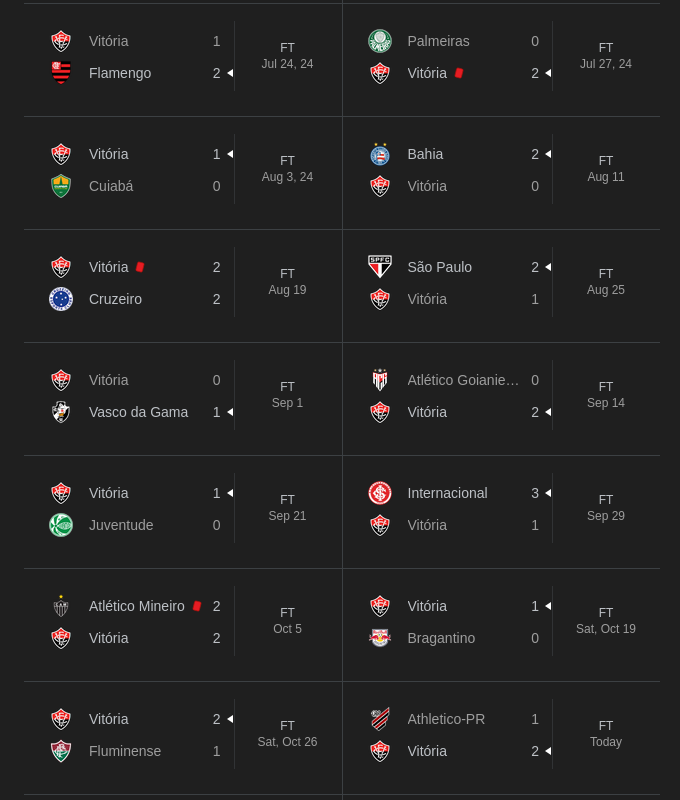The width and height of the screenshot is (680, 800).
Task: Click the Athletico-PR club logo
Action: [x=380, y=719]
